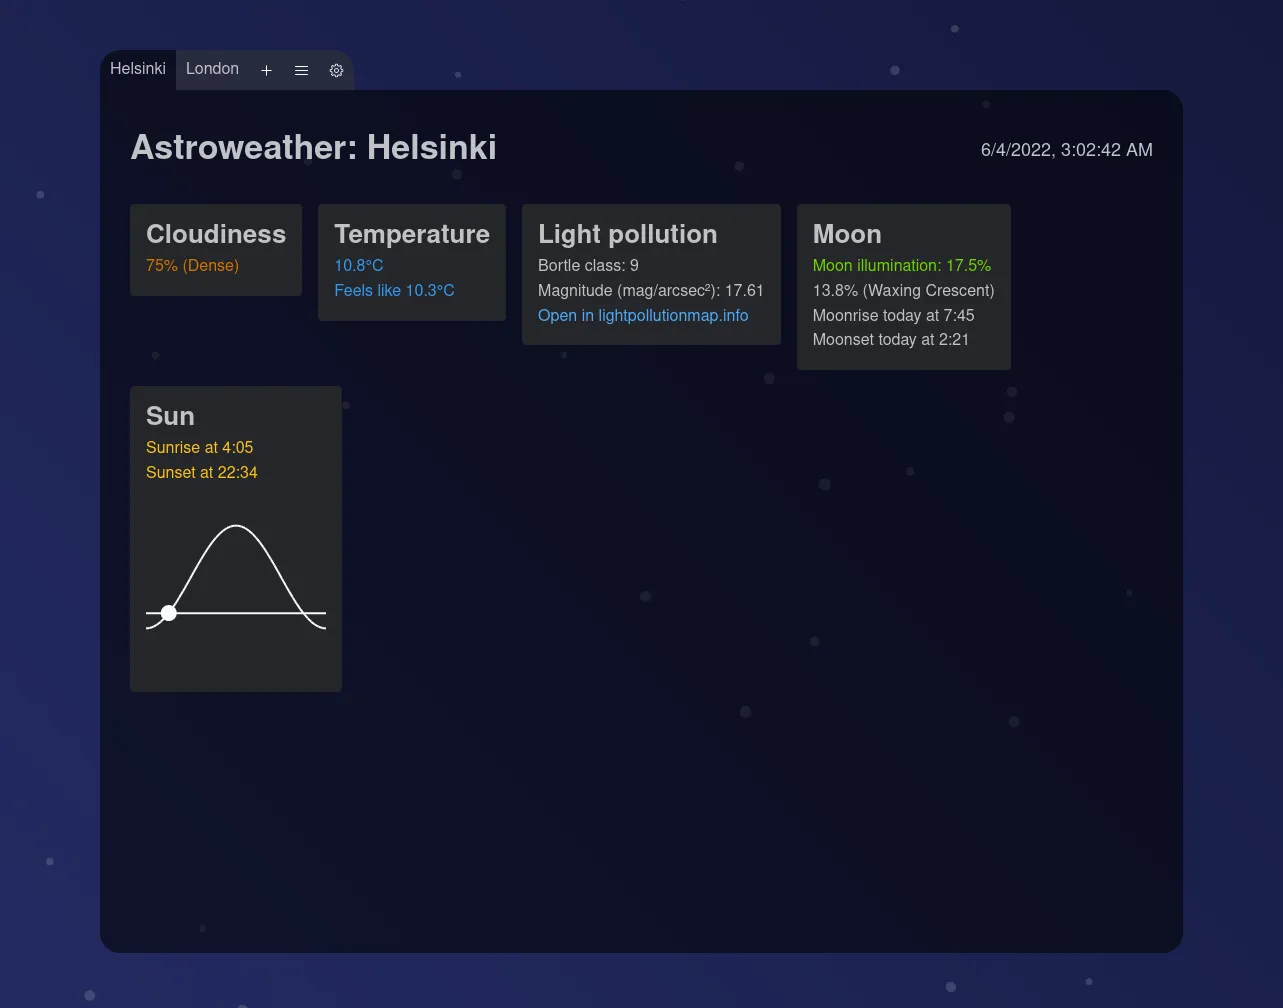Viewport: 1283px width, 1008px height.
Task: Click the date and time display
Action: coord(1066,150)
